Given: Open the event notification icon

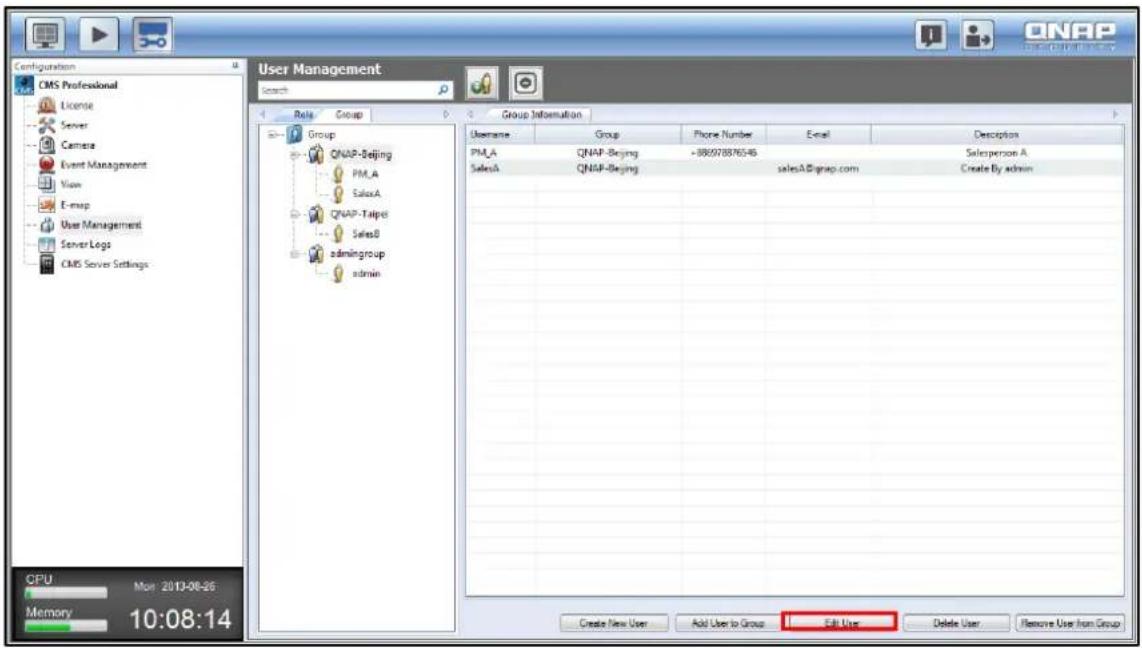Looking at the screenshot, I should 932,36.
